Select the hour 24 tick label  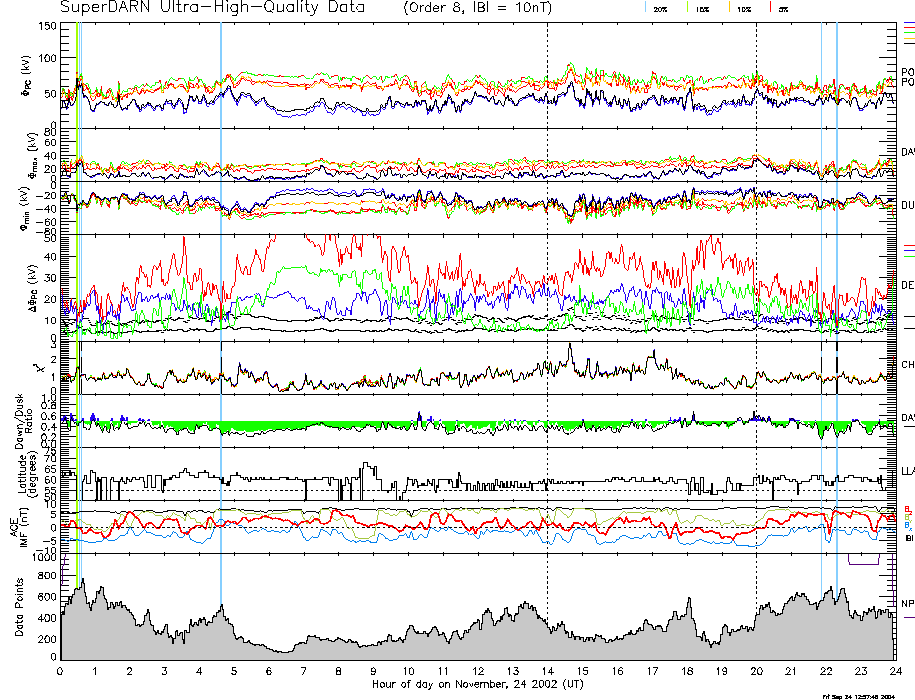pos(895,670)
